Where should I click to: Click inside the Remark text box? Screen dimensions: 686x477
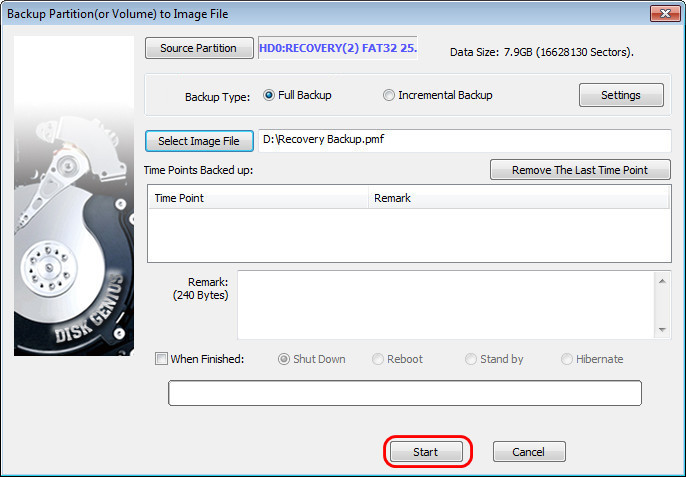pos(445,306)
